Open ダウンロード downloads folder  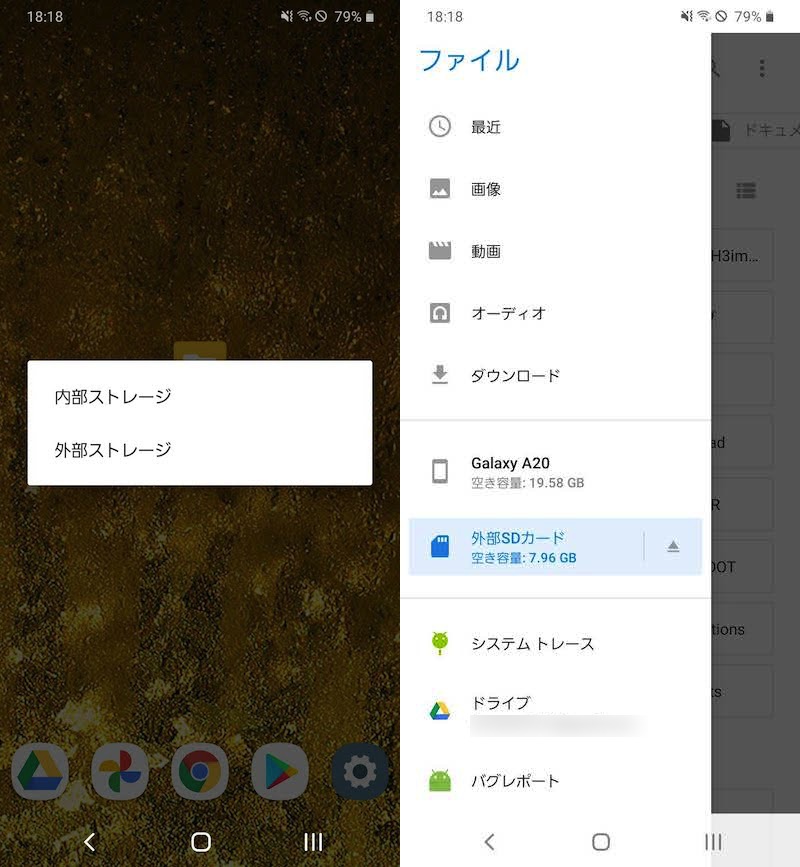[515, 376]
